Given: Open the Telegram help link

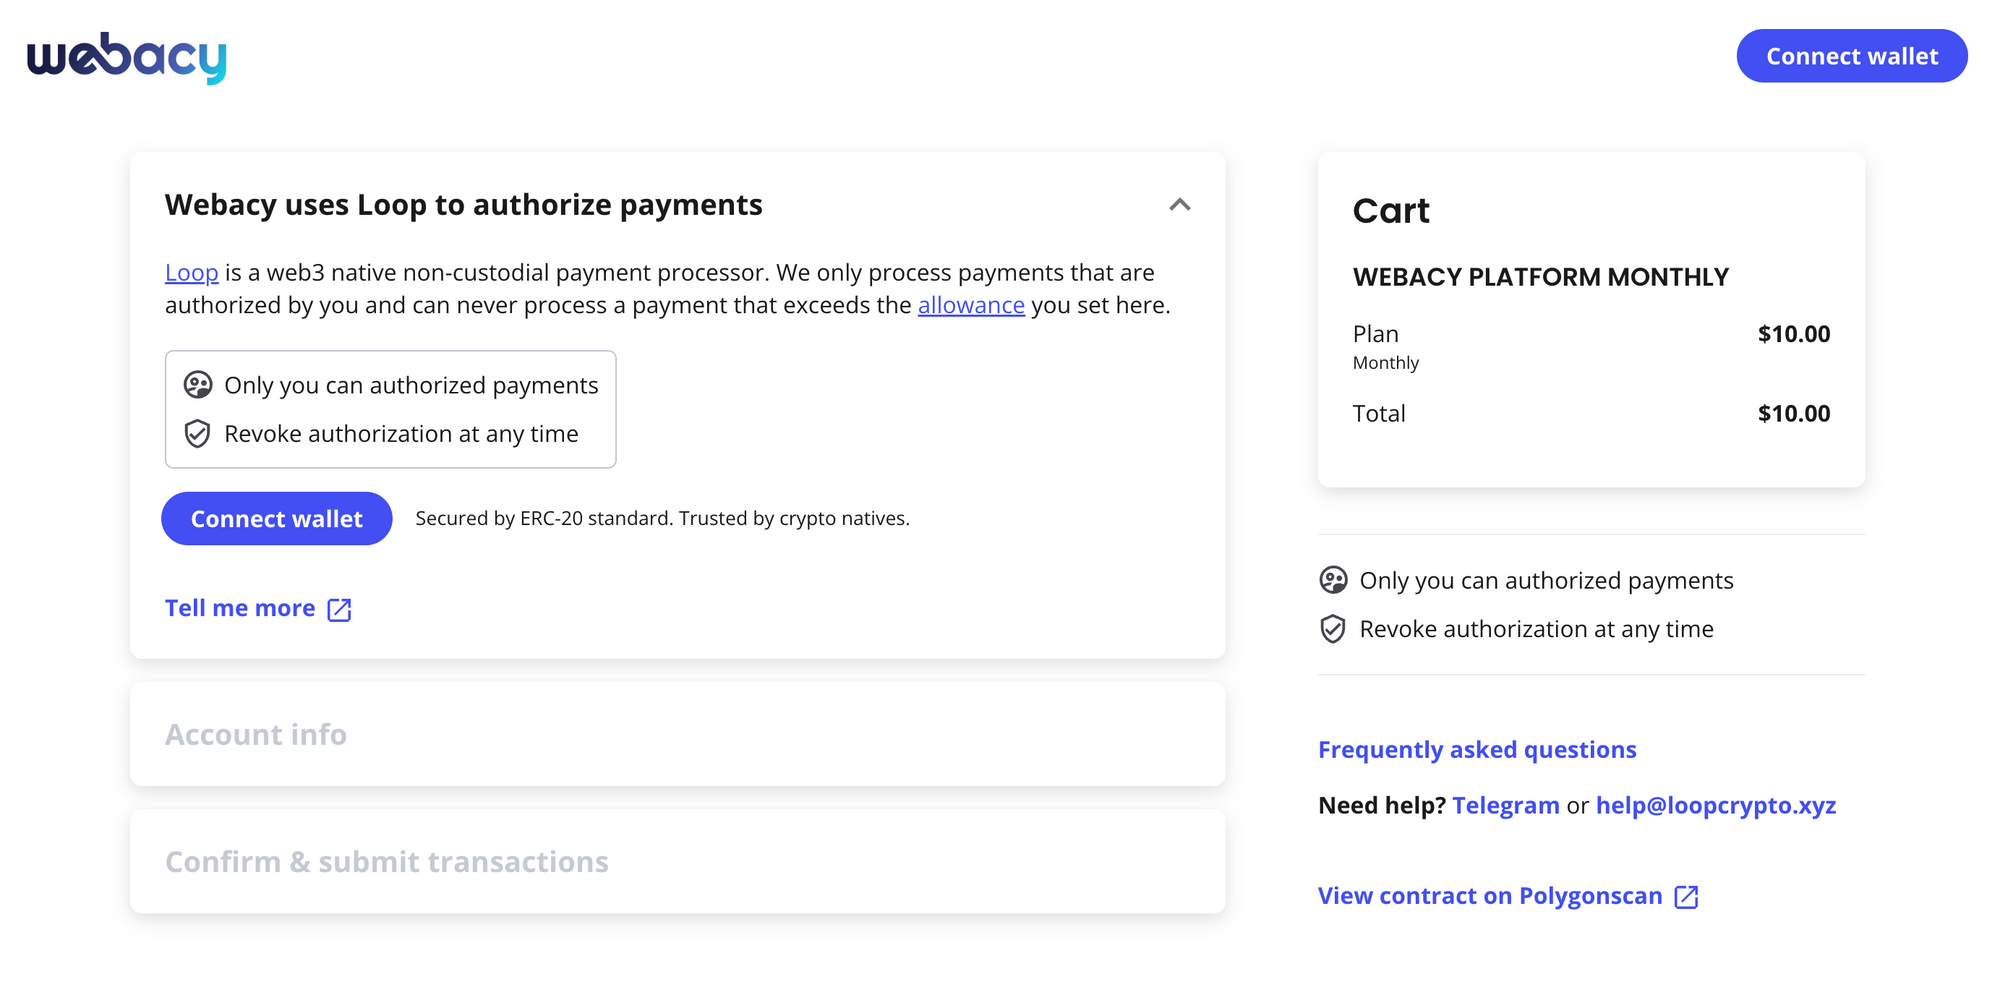Looking at the screenshot, I should (x=1505, y=806).
